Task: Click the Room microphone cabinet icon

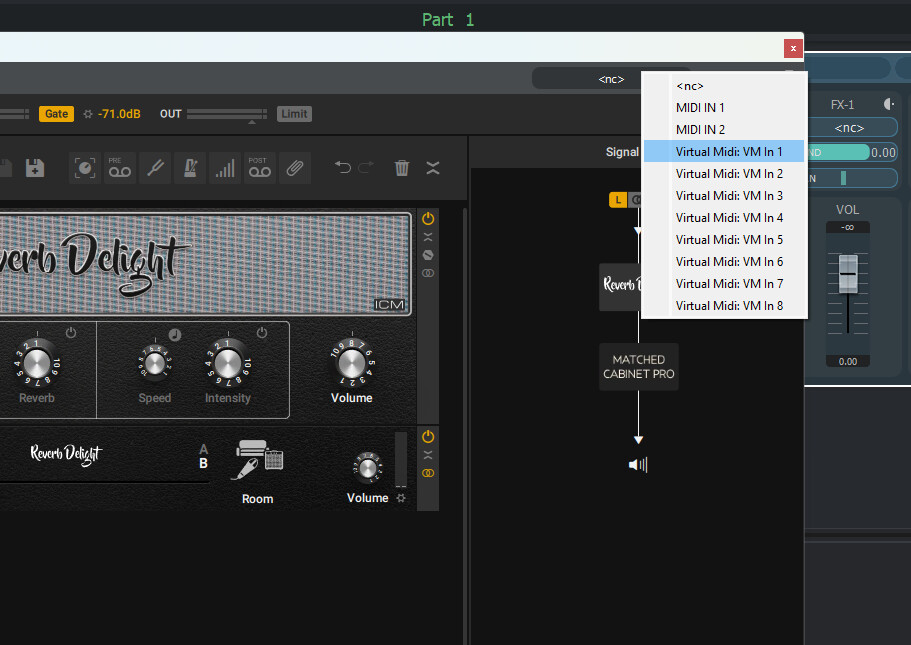Action: (257, 461)
